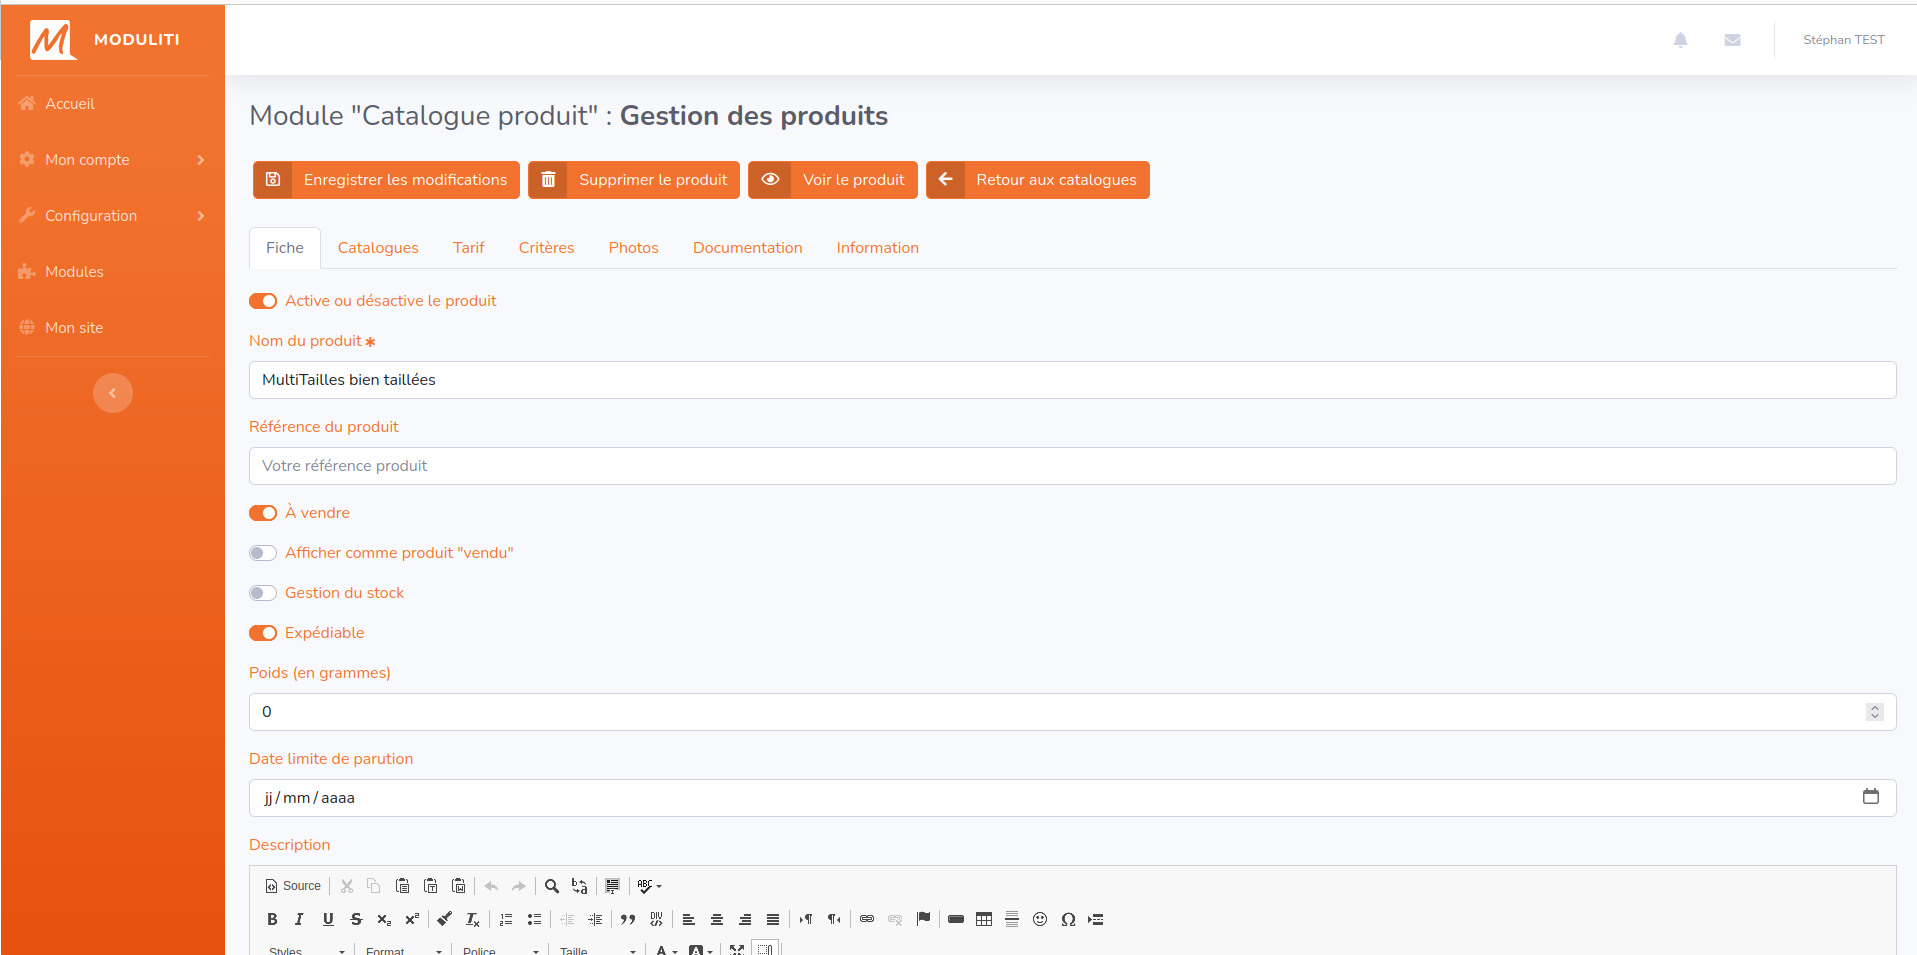Insert special character omega icon
This screenshot has height=955, width=1917.
[1068, 919]
